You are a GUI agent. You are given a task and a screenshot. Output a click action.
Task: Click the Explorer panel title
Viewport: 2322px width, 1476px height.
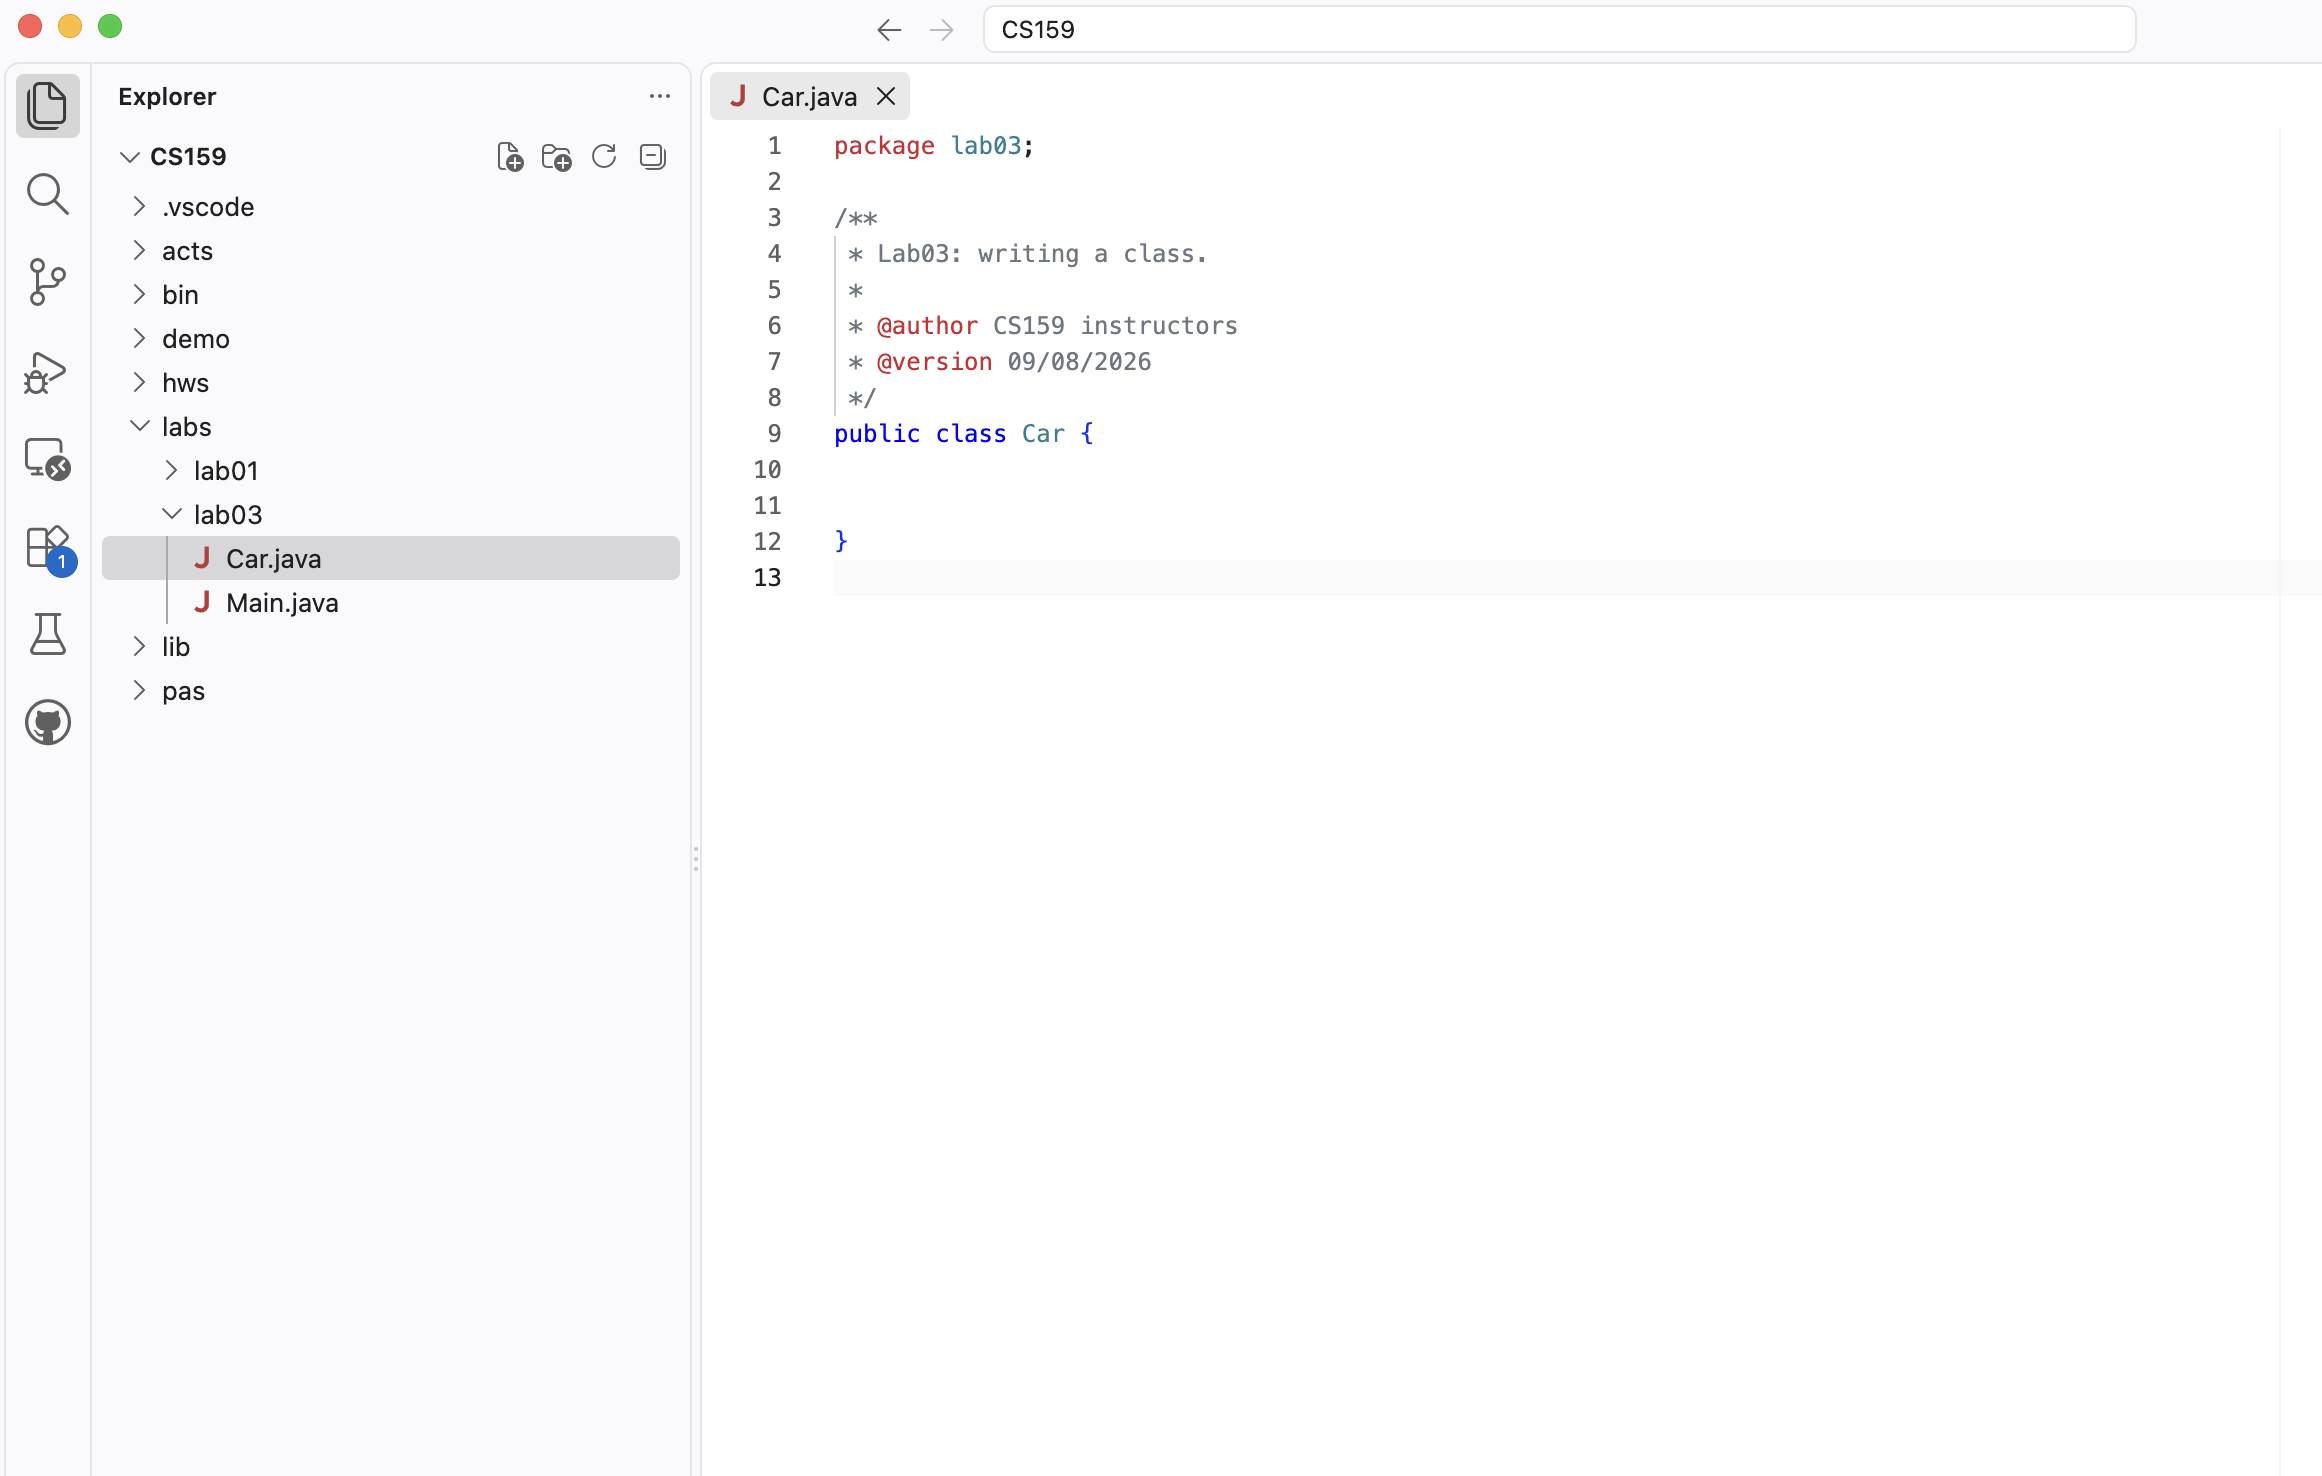pos(167,96)
